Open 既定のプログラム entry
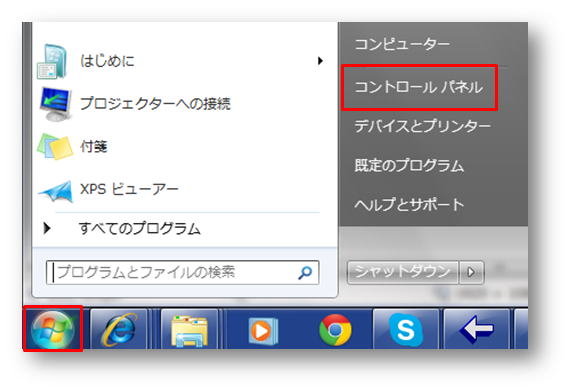 tap(409, 165)
